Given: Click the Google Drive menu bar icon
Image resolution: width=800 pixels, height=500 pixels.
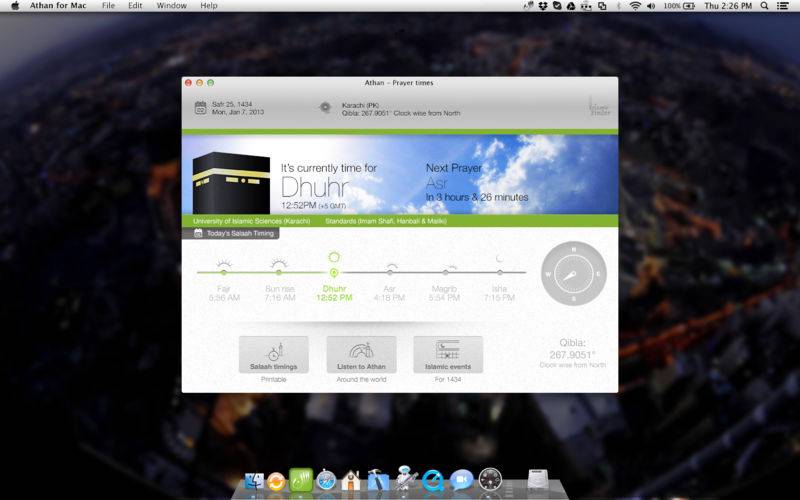Looking at the screenshot, I should [x=571, y=6].
